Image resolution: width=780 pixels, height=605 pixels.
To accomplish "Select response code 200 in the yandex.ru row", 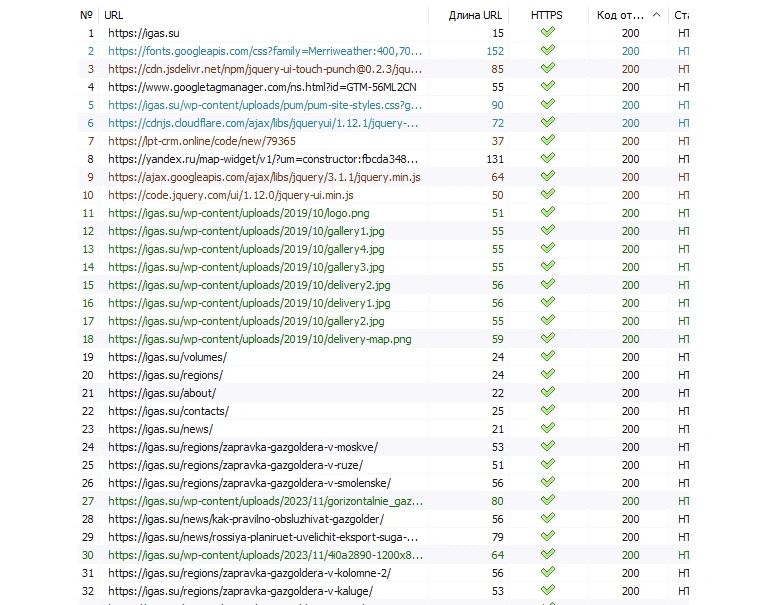I will coord(630,159).
